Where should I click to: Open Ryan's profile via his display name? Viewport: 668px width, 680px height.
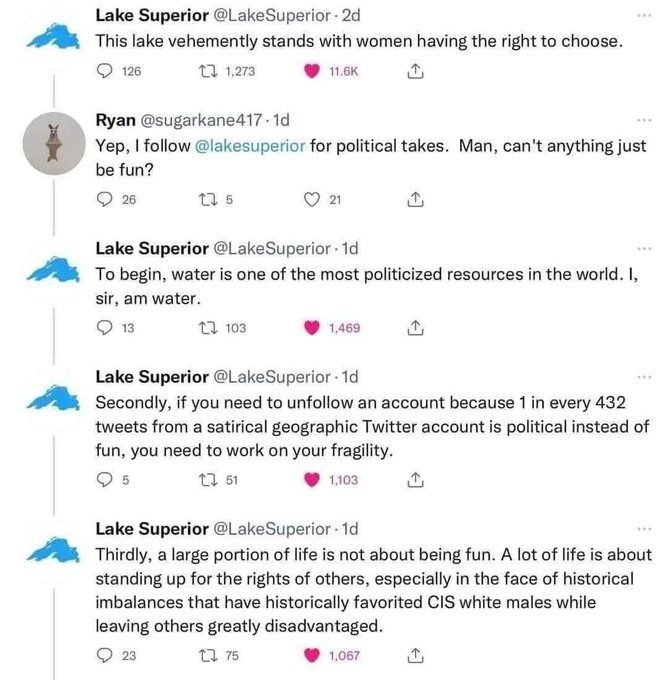pos(115,121)
